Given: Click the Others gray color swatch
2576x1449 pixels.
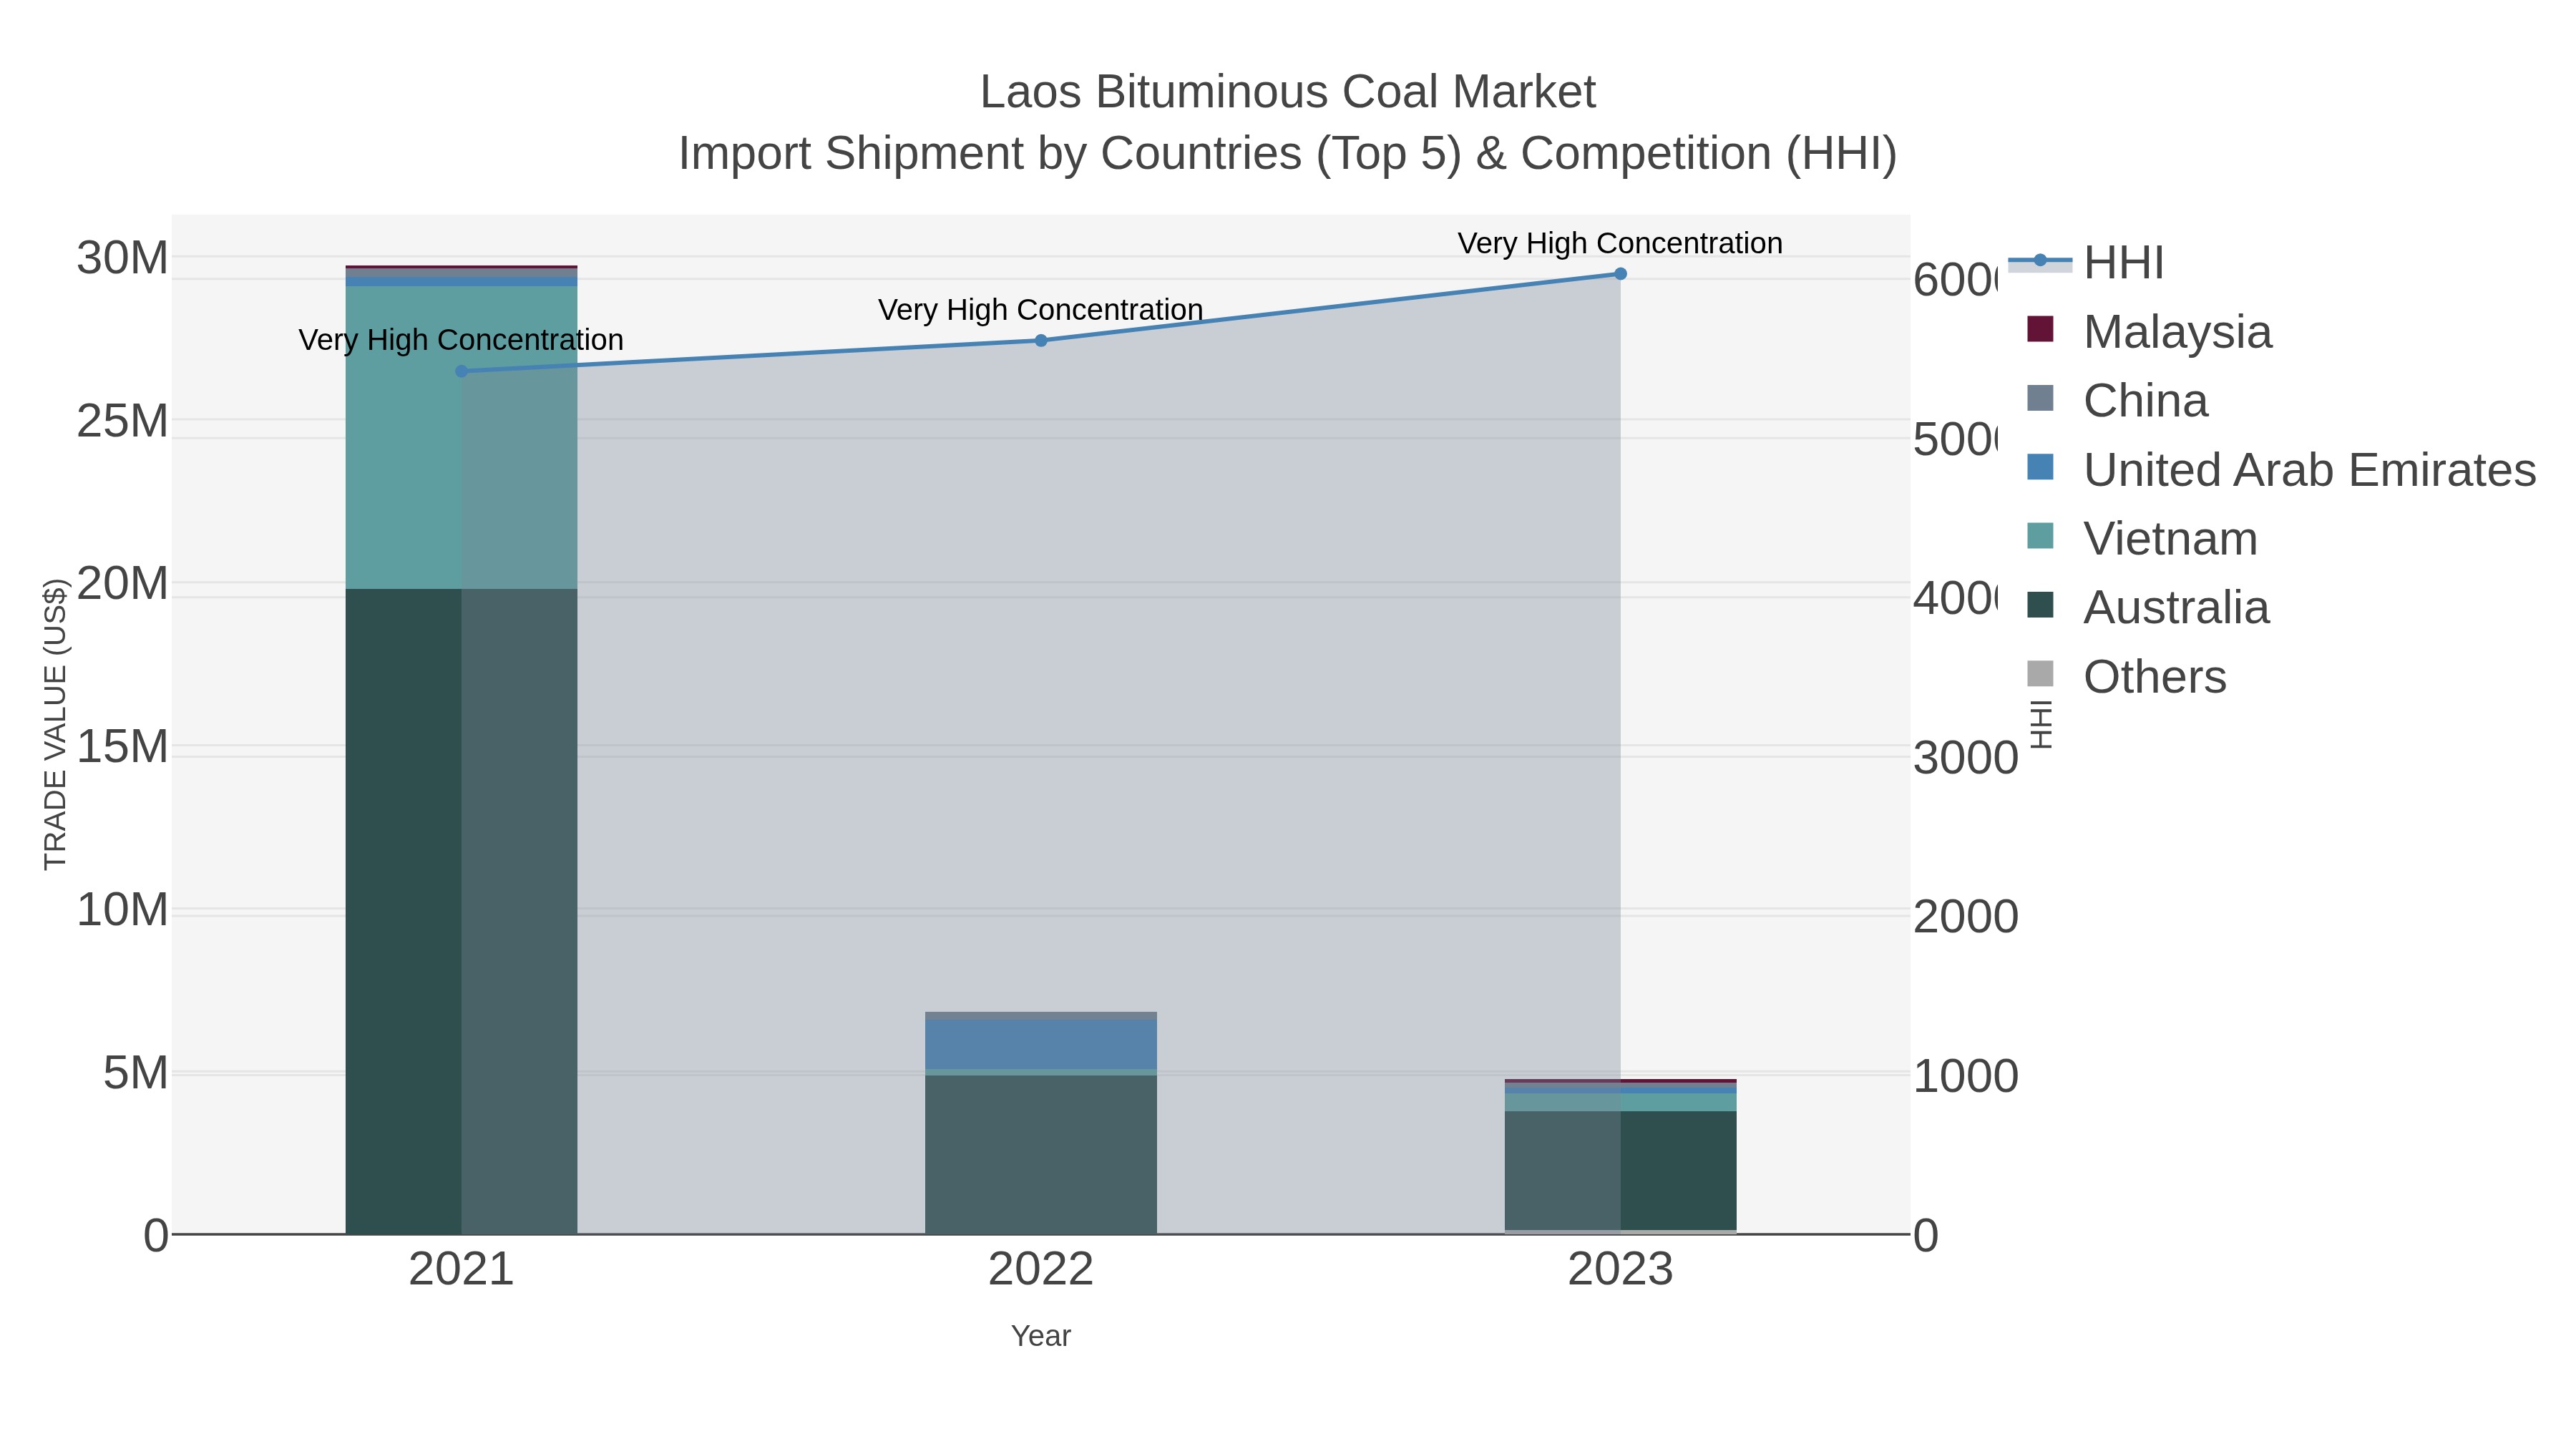Looking at the screenshot, I should tap(2040, 674).
